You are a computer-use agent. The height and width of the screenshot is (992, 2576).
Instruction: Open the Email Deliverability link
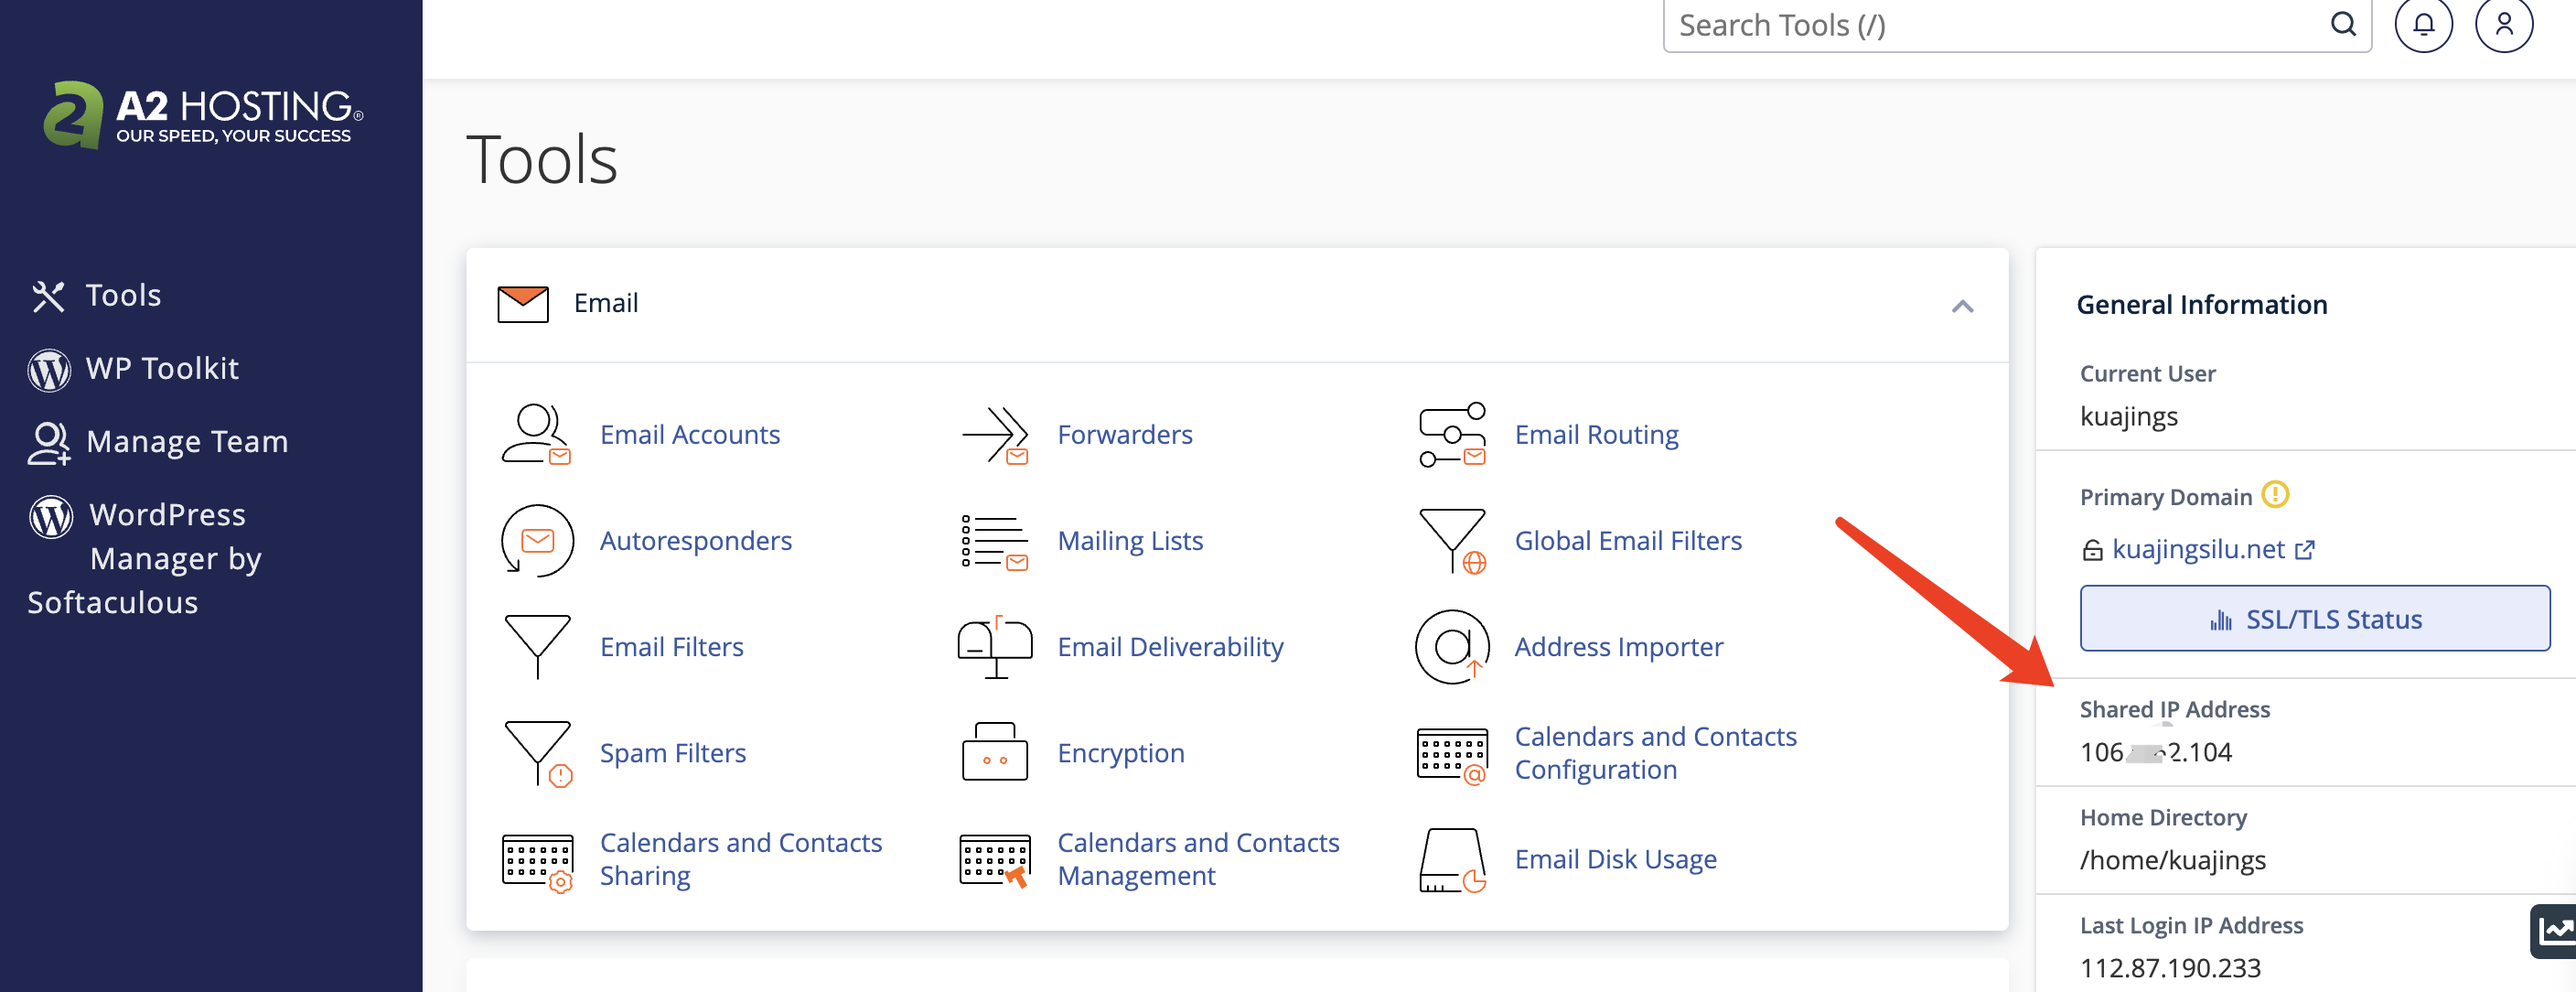[x=1170, y=648]
